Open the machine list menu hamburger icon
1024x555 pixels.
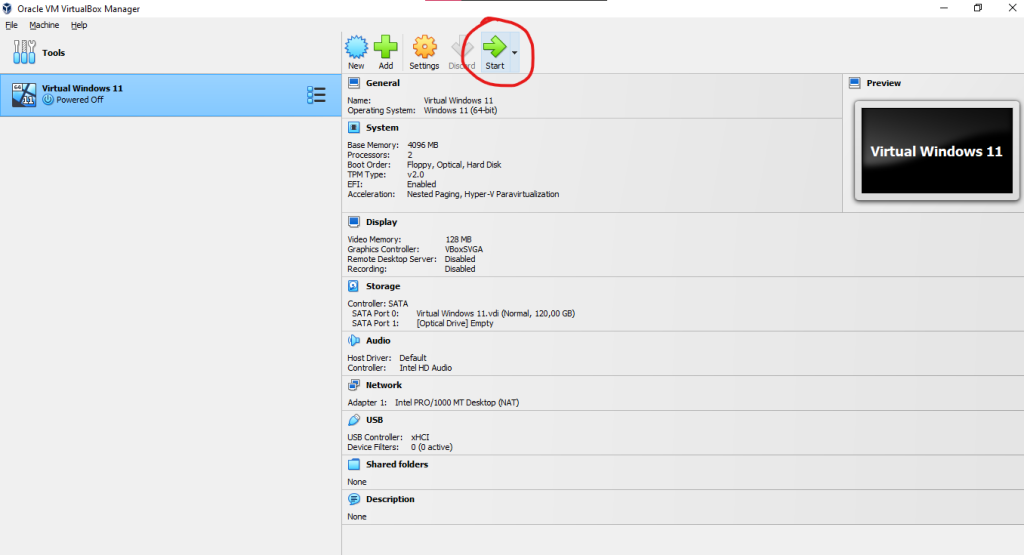[x=316, y=95]
